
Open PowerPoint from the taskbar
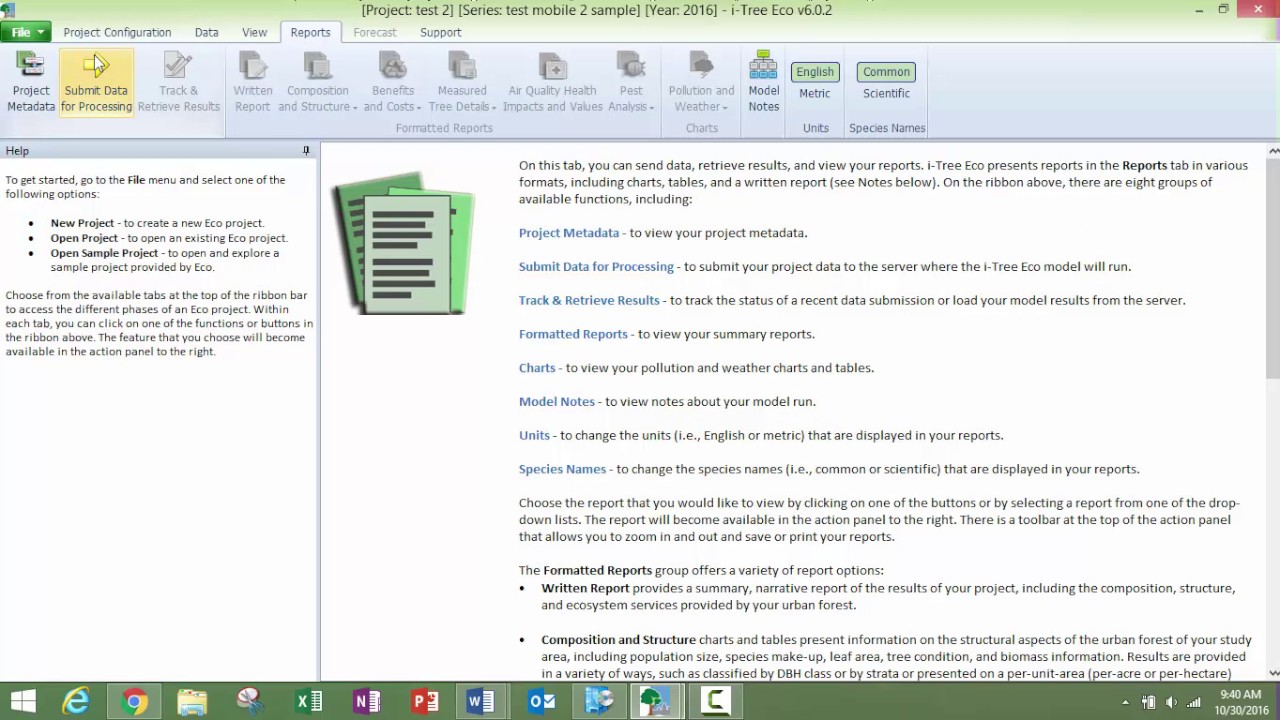[424, 701]
